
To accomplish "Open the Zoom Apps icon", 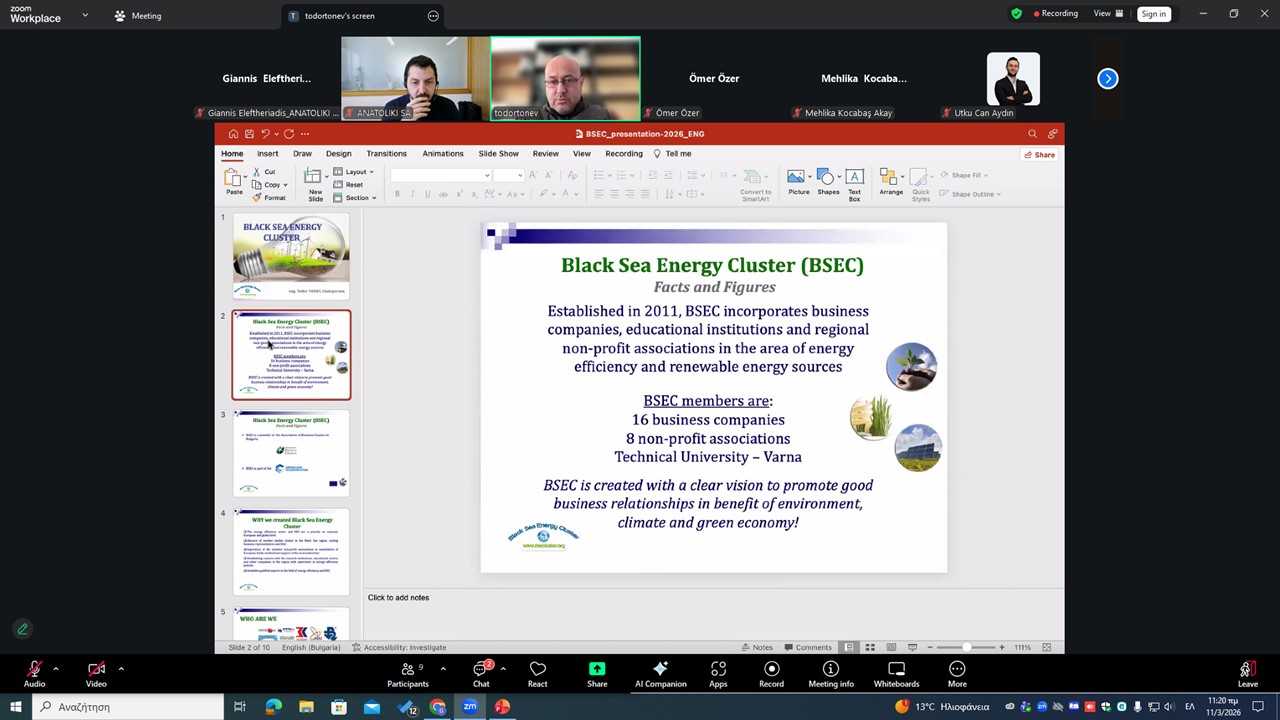I will coord(718,674).
